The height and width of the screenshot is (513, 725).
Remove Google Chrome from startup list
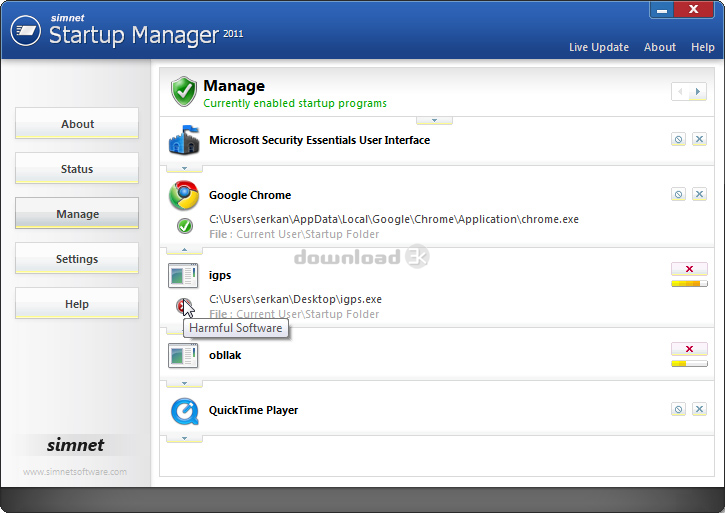(x=700, y=194)
